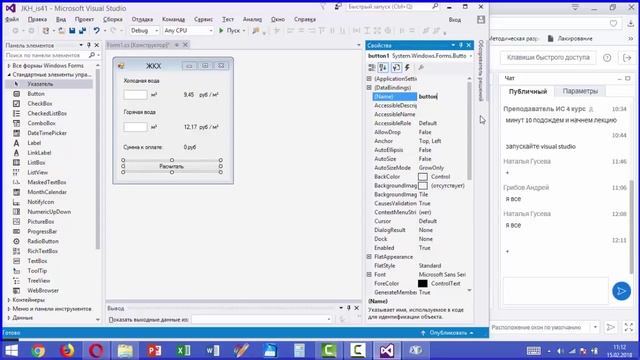Expand the FlatAppearance property node
Viewport: 640px width, 360px height.
coord(369,257)
